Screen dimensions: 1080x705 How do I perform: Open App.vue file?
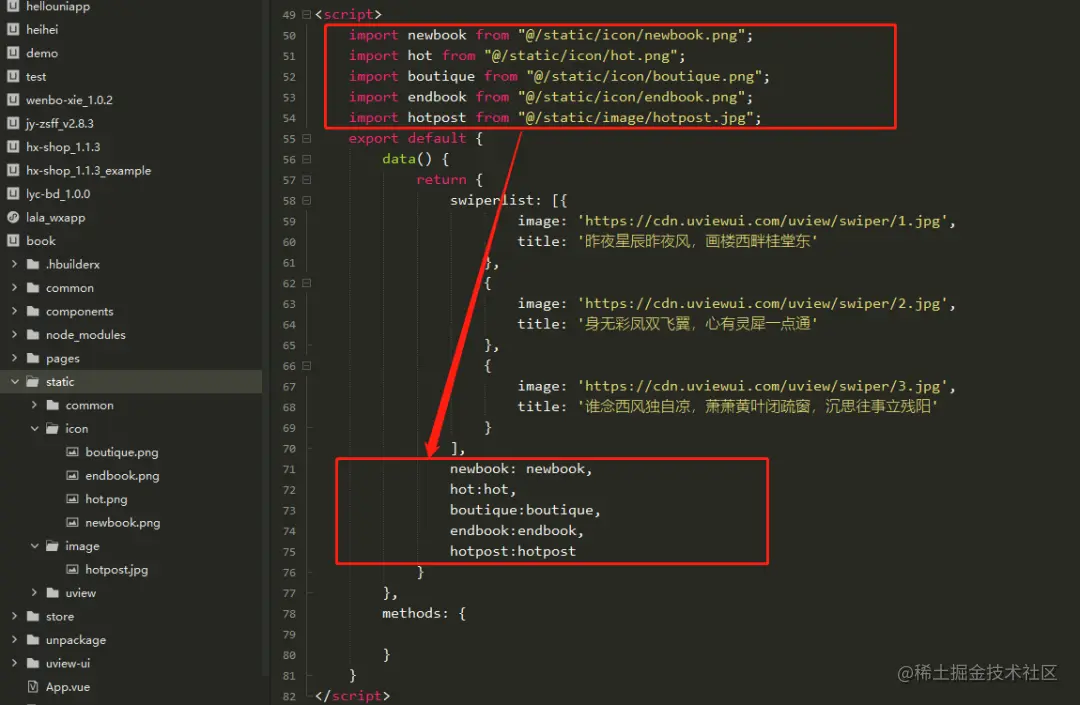coord(68,686)
